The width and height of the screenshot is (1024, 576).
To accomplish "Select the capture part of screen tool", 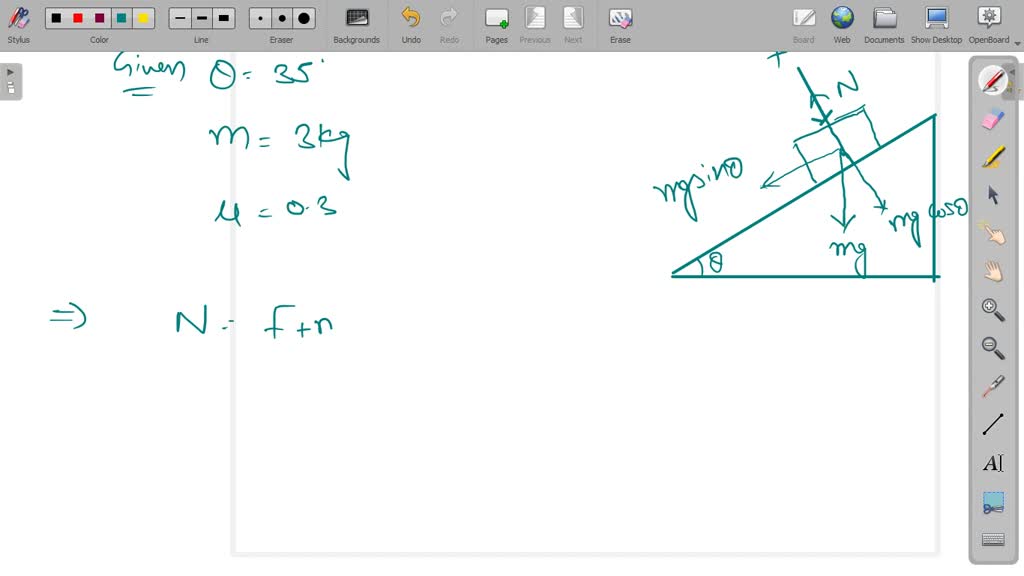I will pyautogui.click(x=993, y=502).
